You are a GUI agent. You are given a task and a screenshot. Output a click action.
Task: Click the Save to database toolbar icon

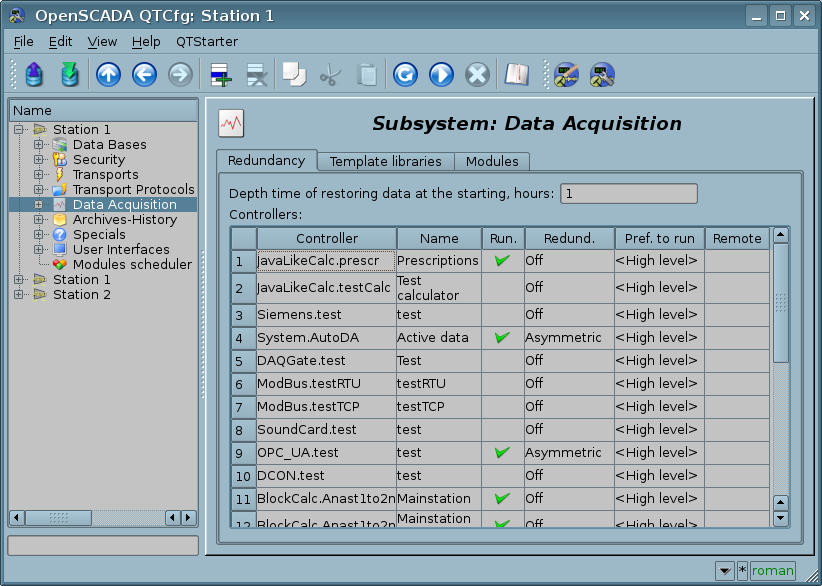pyautogui.click(x=68, y=74)
